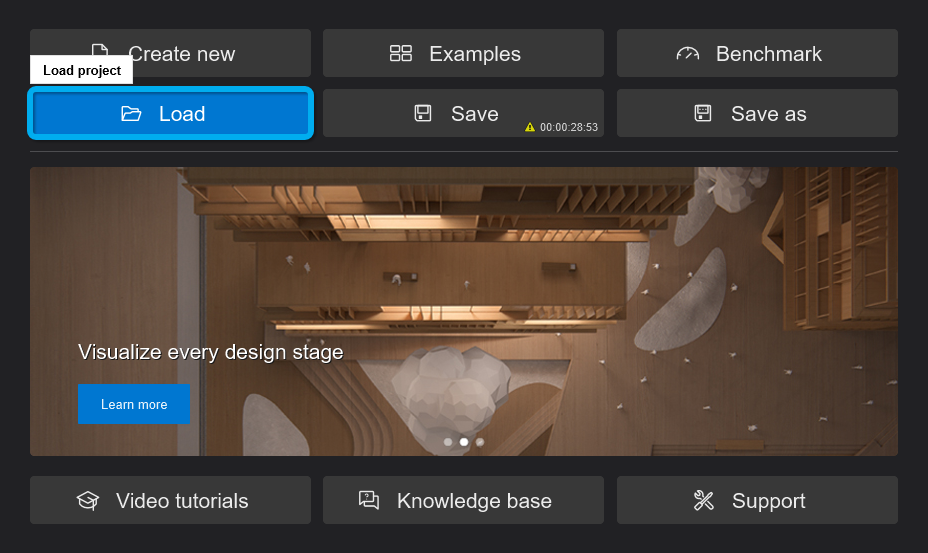Image resolution: width=928 pixels, height=553 pixels.
Task: Run the Benchmark using its text label
Action: click(x=768, y=54)
